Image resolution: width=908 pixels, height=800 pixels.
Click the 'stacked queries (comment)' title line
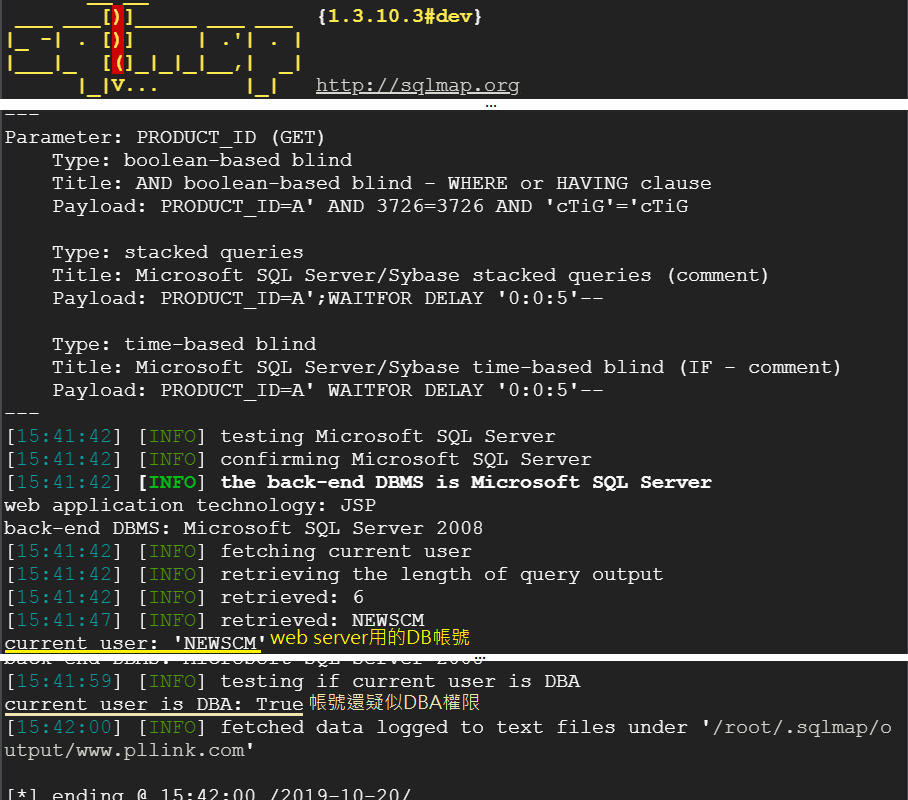[411, 276]
